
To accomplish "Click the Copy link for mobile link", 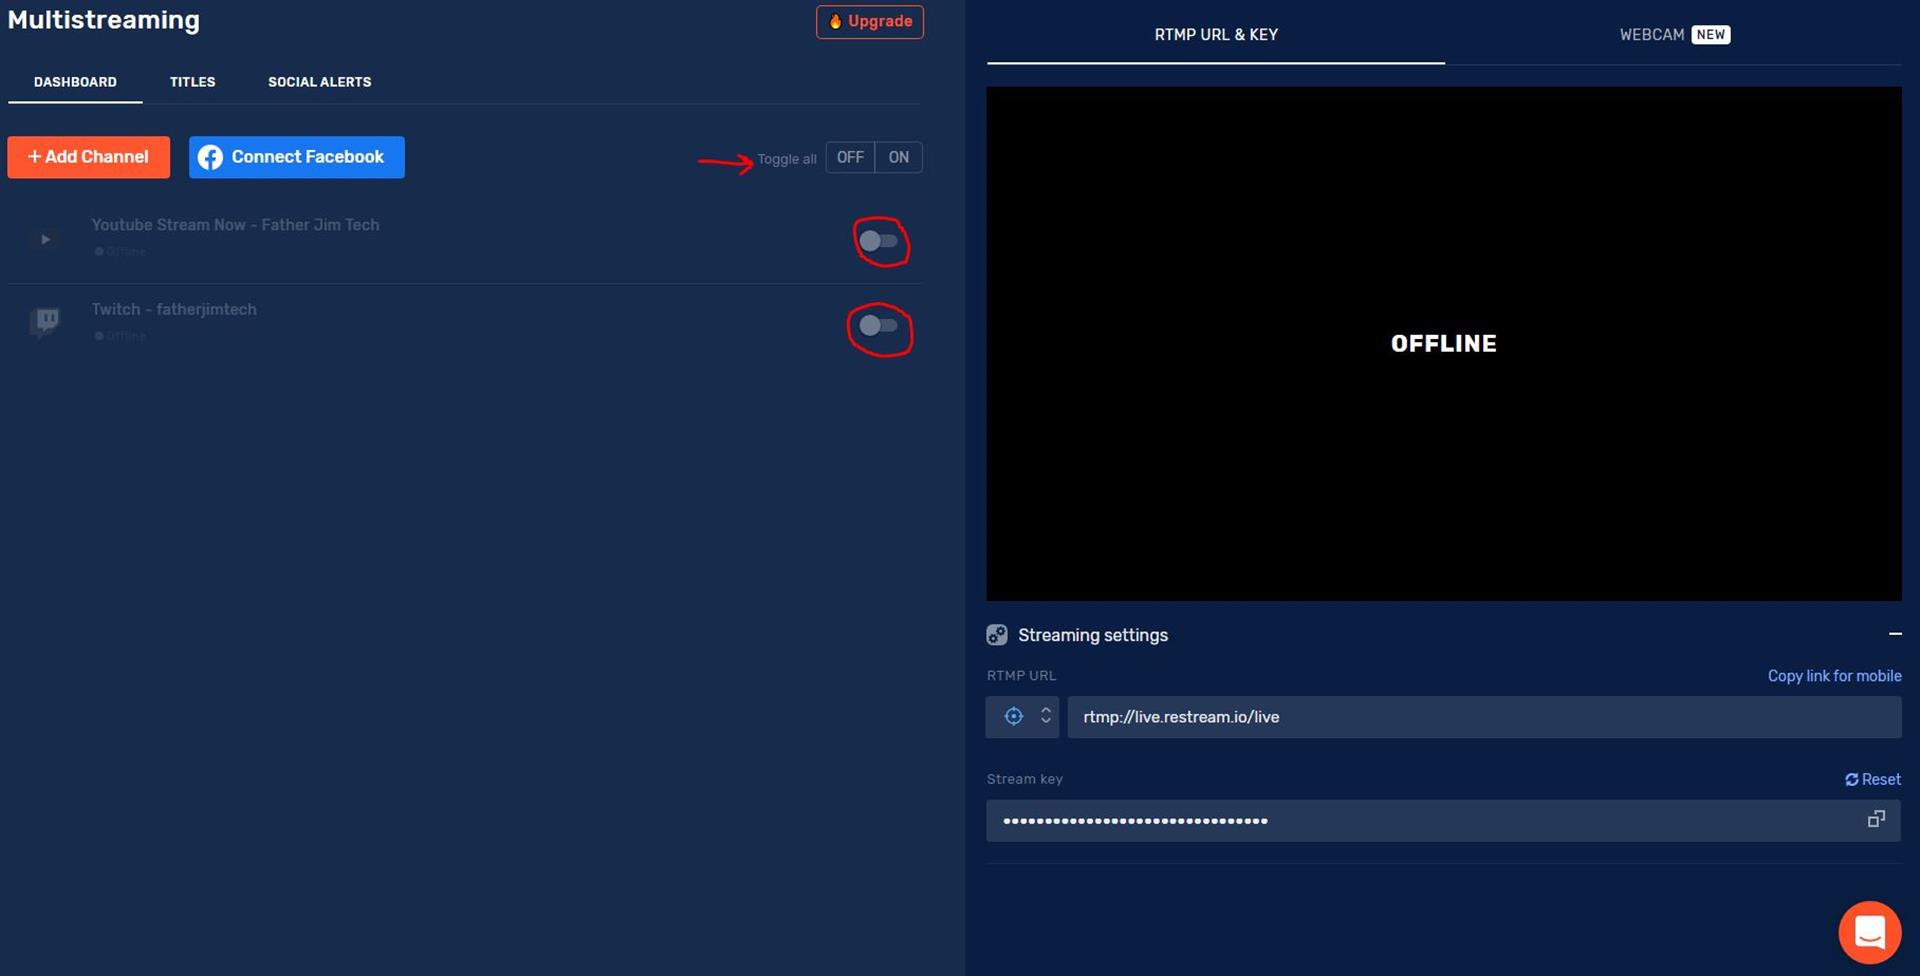I will [x=1834, y=676].
